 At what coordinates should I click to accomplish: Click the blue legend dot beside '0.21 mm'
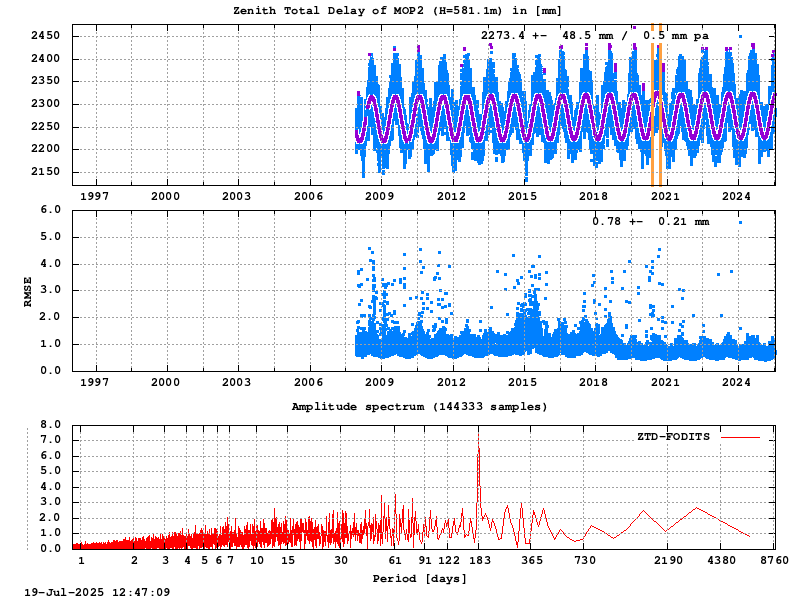[x=740, y=222]
